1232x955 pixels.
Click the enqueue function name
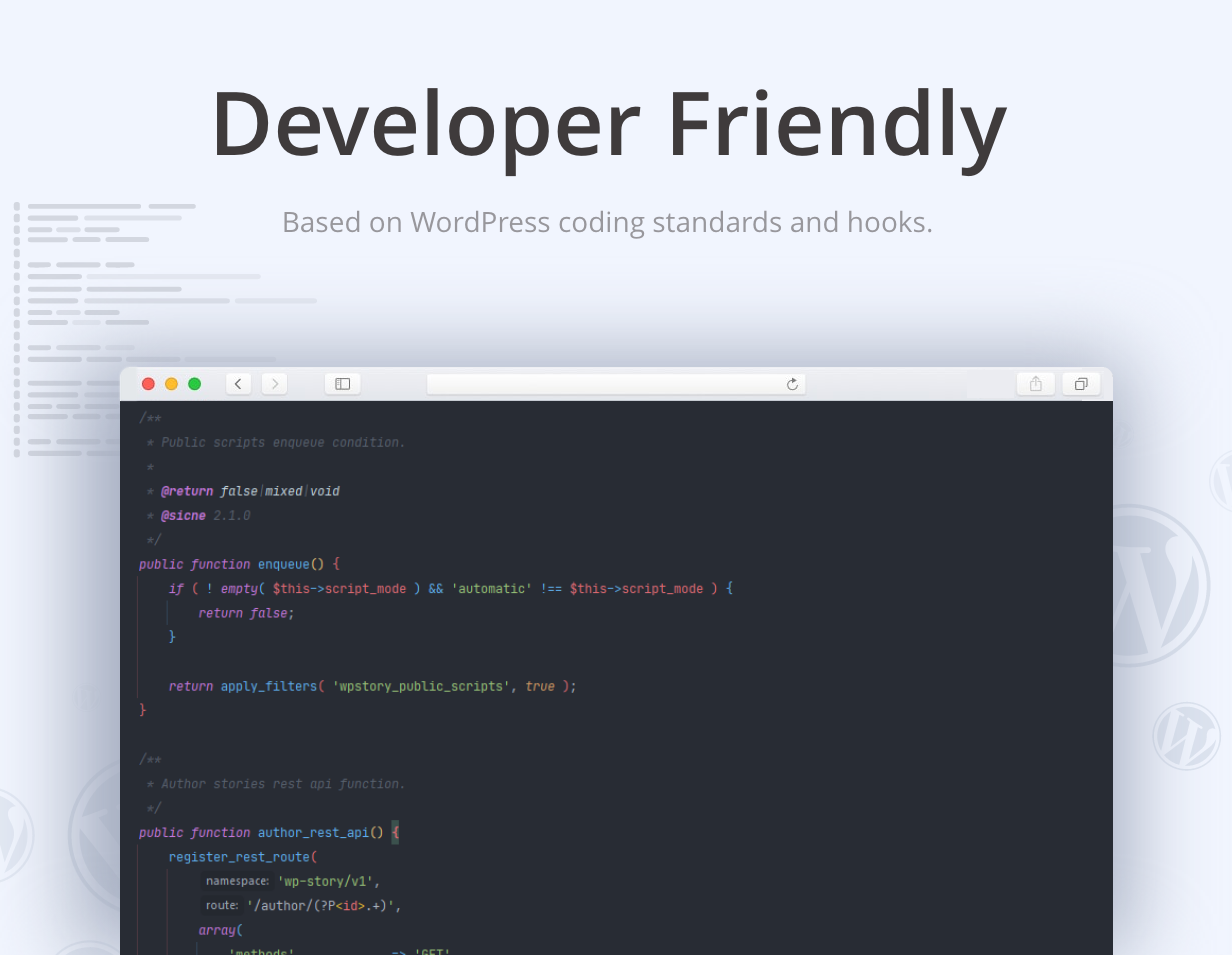(x=284, y=564)
